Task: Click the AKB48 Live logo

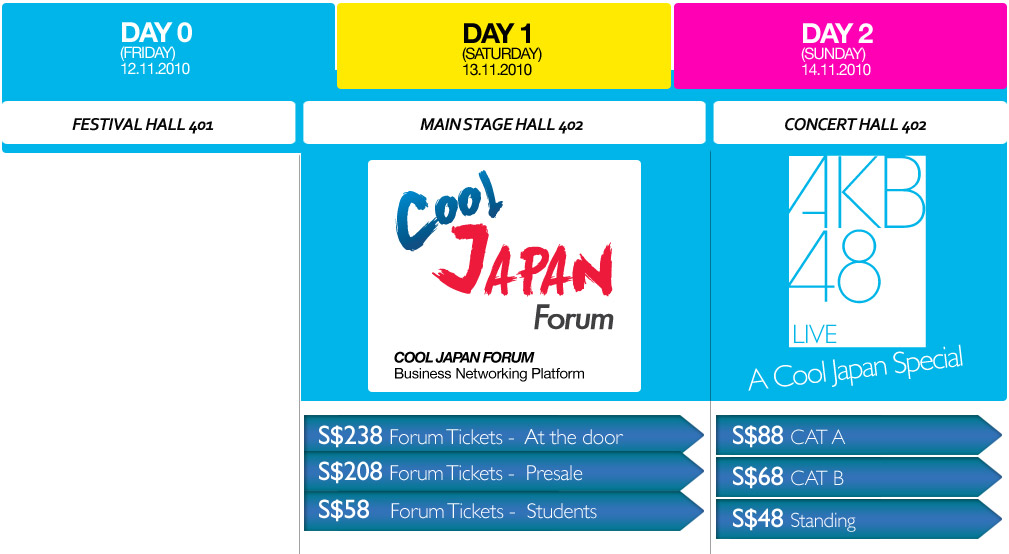Action: (857, 251)
